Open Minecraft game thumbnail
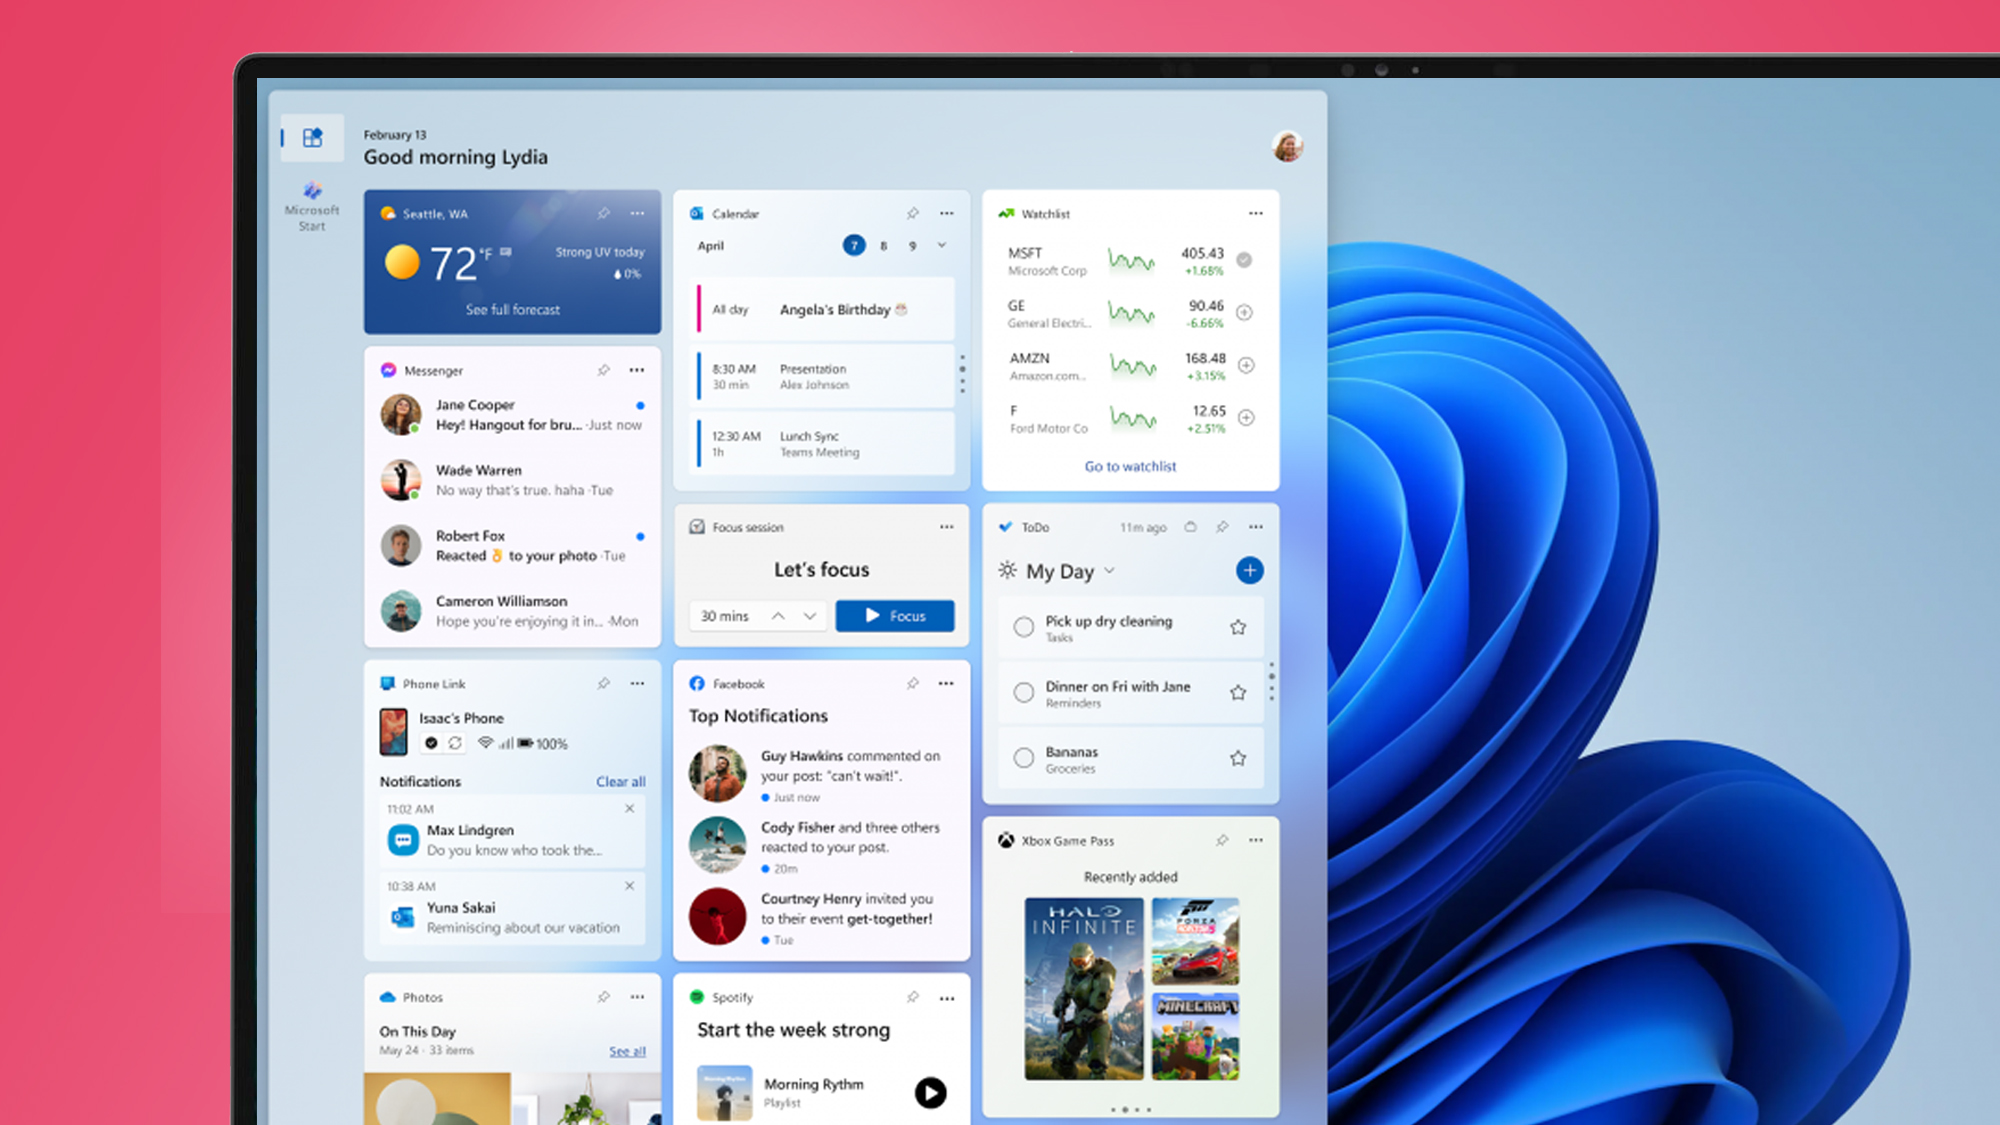 pyautogui.click(x=1195, y=1037)
